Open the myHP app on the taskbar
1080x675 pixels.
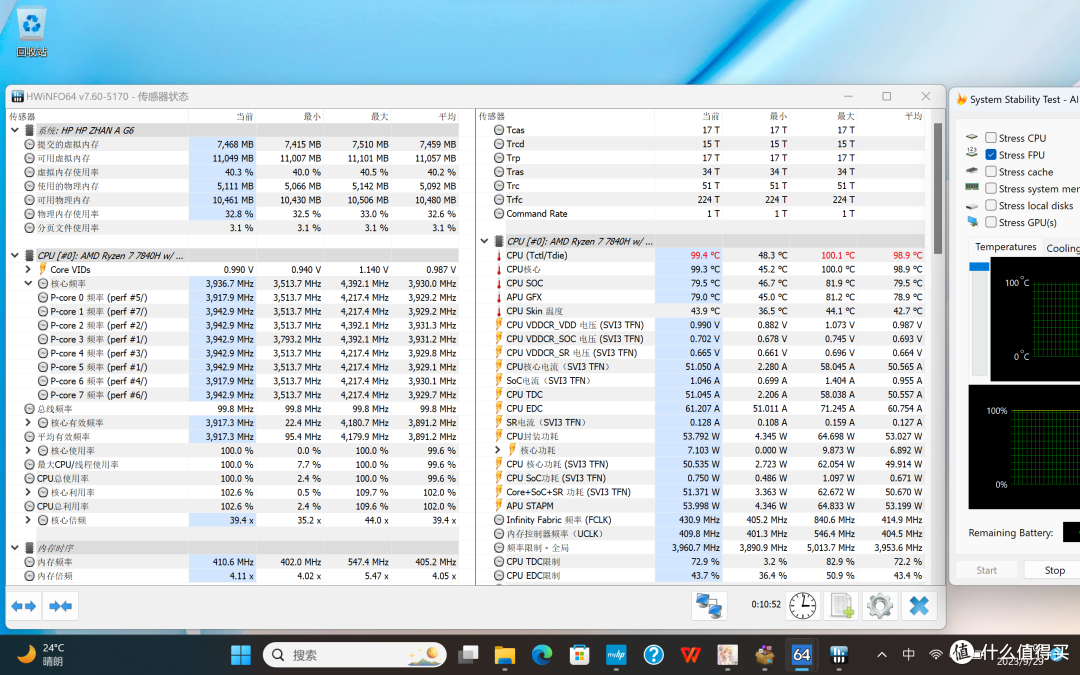[616, 654]
